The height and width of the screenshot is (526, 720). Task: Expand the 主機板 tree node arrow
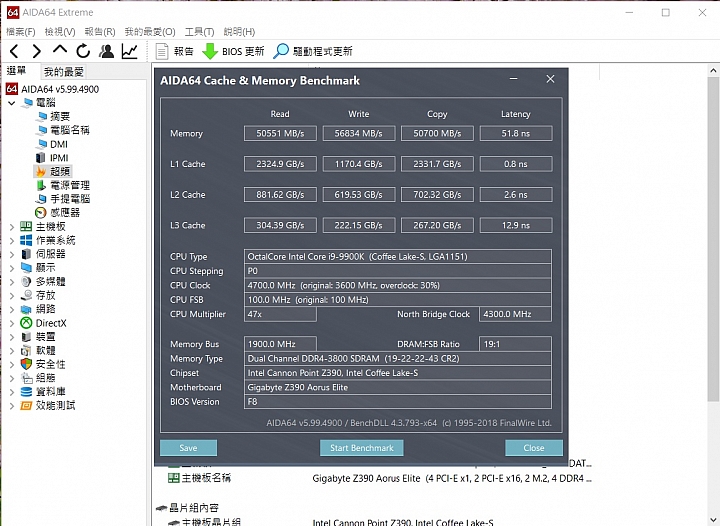click(12, 226)
